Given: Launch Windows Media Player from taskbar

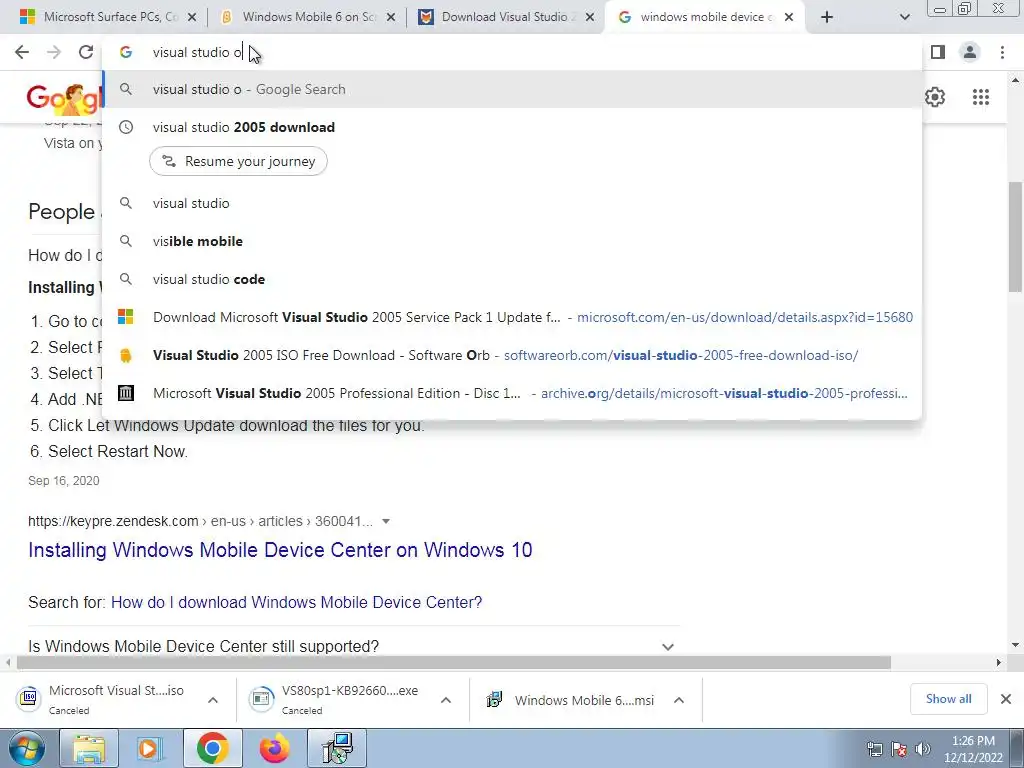Looking at the screenshot, I should (x=149, y=748).
